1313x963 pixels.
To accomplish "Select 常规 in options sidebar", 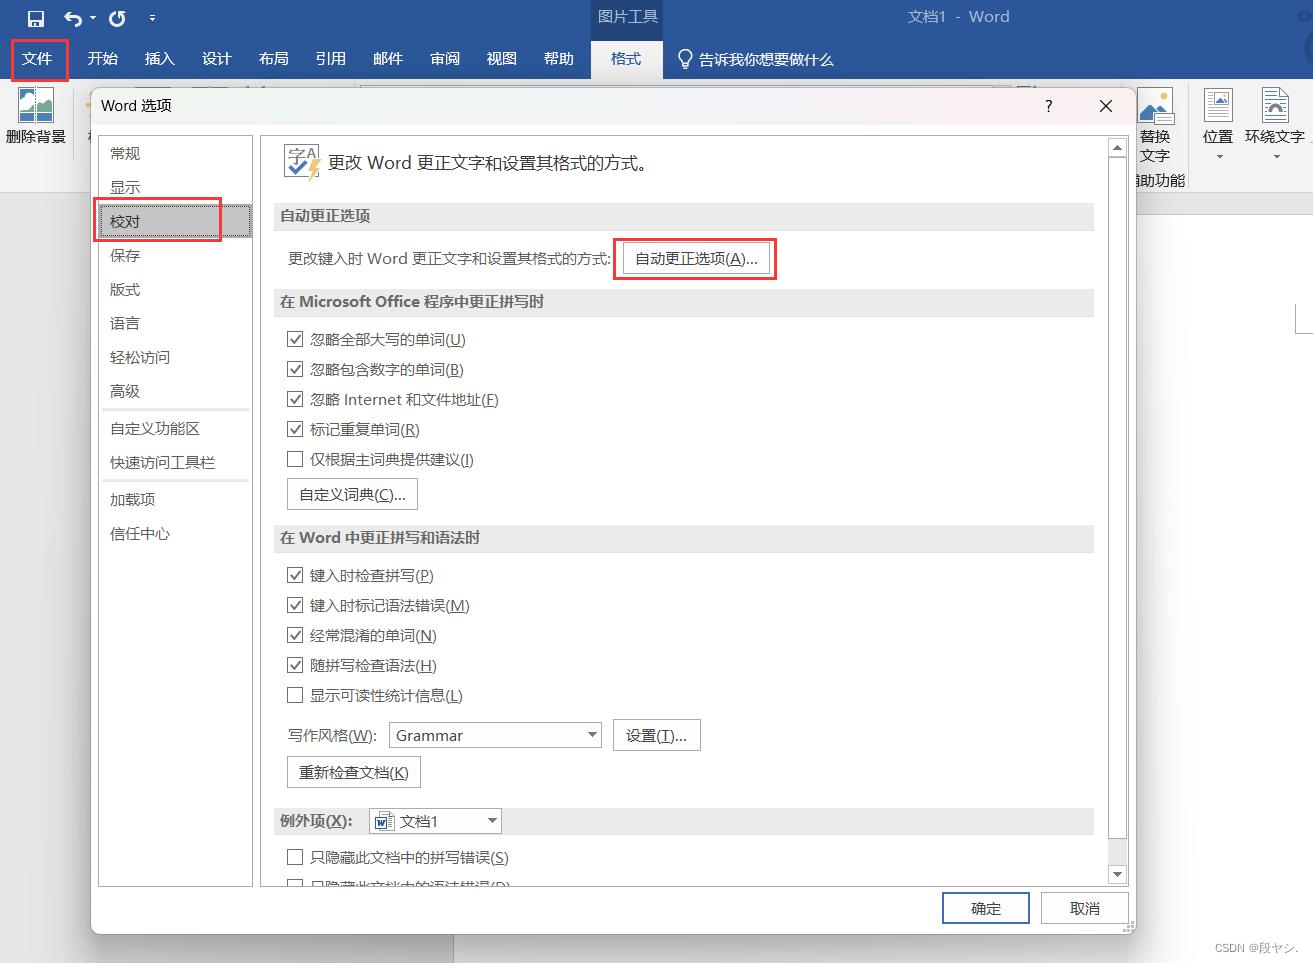I will coord(175,154).
